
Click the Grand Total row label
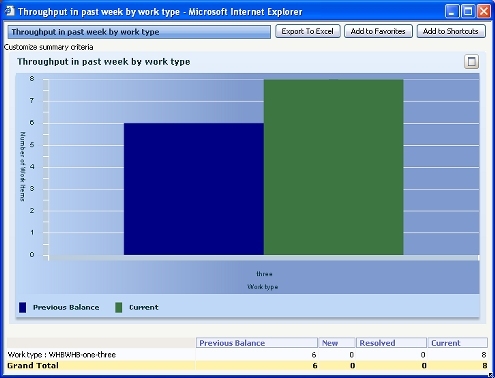click(33, 366)
